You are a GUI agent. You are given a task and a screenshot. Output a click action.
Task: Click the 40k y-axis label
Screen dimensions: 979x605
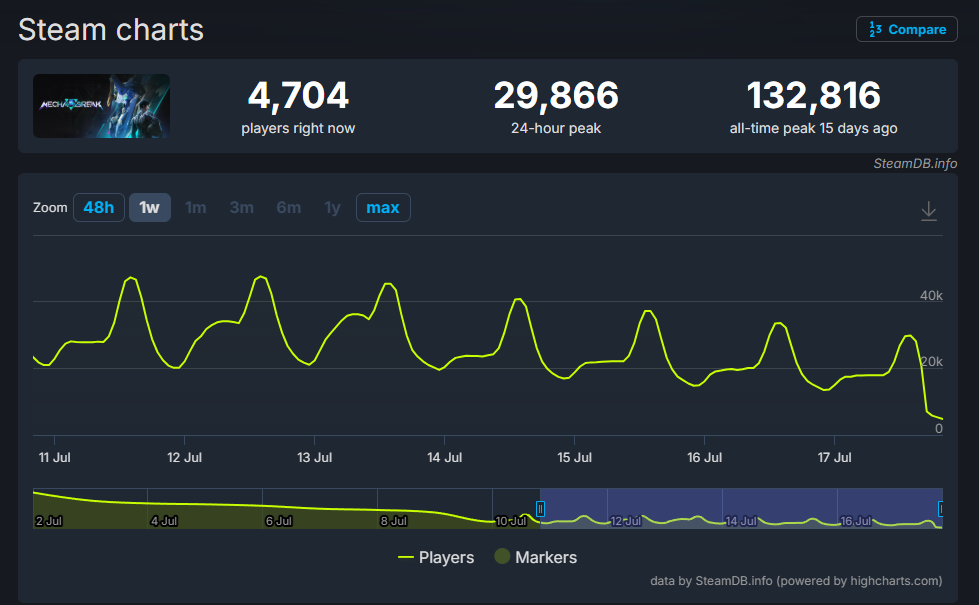[x=931, y=295]
